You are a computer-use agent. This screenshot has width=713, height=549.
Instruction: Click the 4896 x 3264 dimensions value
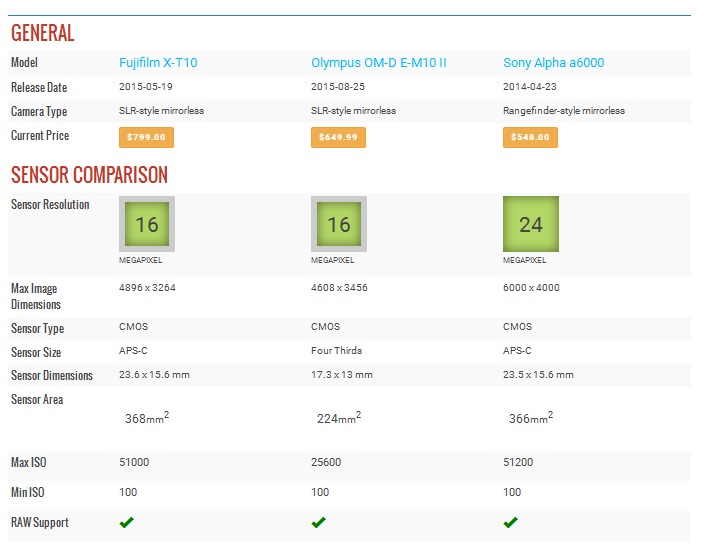(147, 288)
